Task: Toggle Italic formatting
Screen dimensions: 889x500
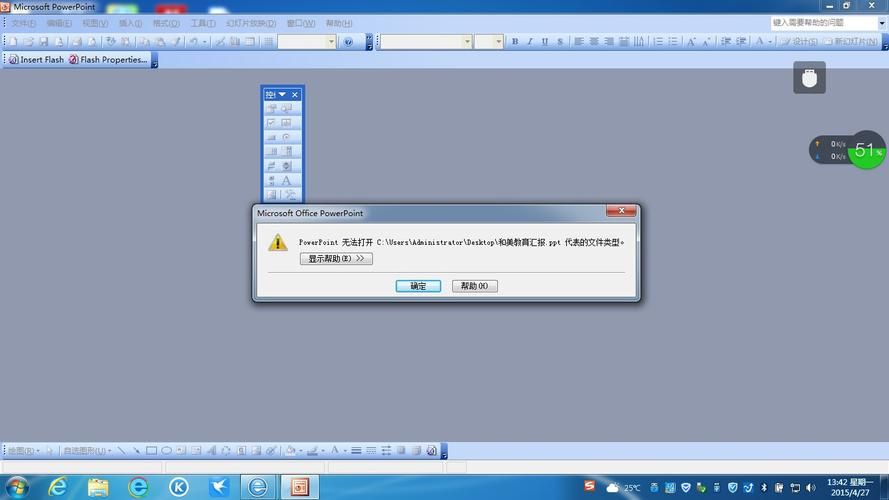Action: pyautogui.click(x=530, y=41)
